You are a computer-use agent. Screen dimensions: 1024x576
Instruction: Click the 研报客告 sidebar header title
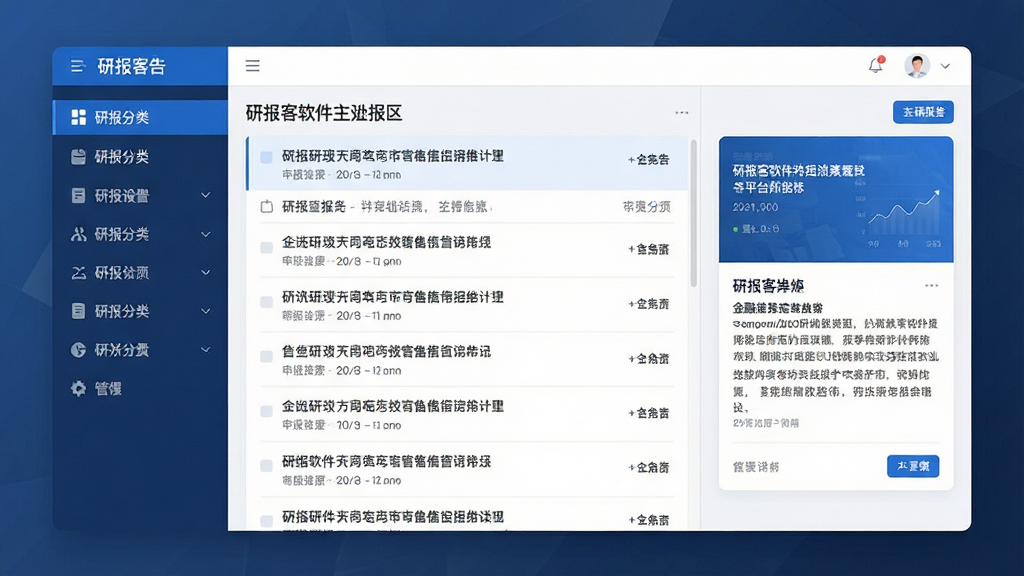click(x=131, y=66)
